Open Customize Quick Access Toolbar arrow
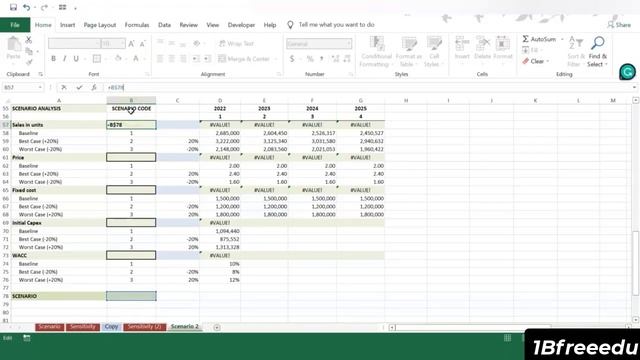 coord(76,8)
